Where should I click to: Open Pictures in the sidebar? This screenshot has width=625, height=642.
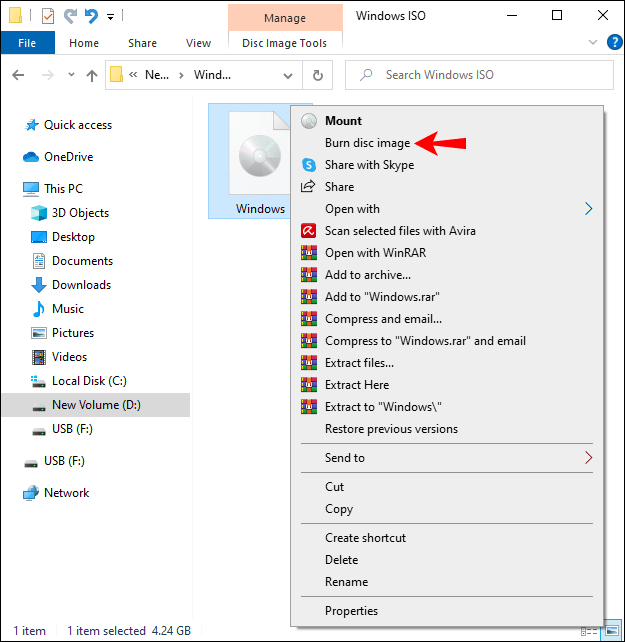(x=62, y=333)
